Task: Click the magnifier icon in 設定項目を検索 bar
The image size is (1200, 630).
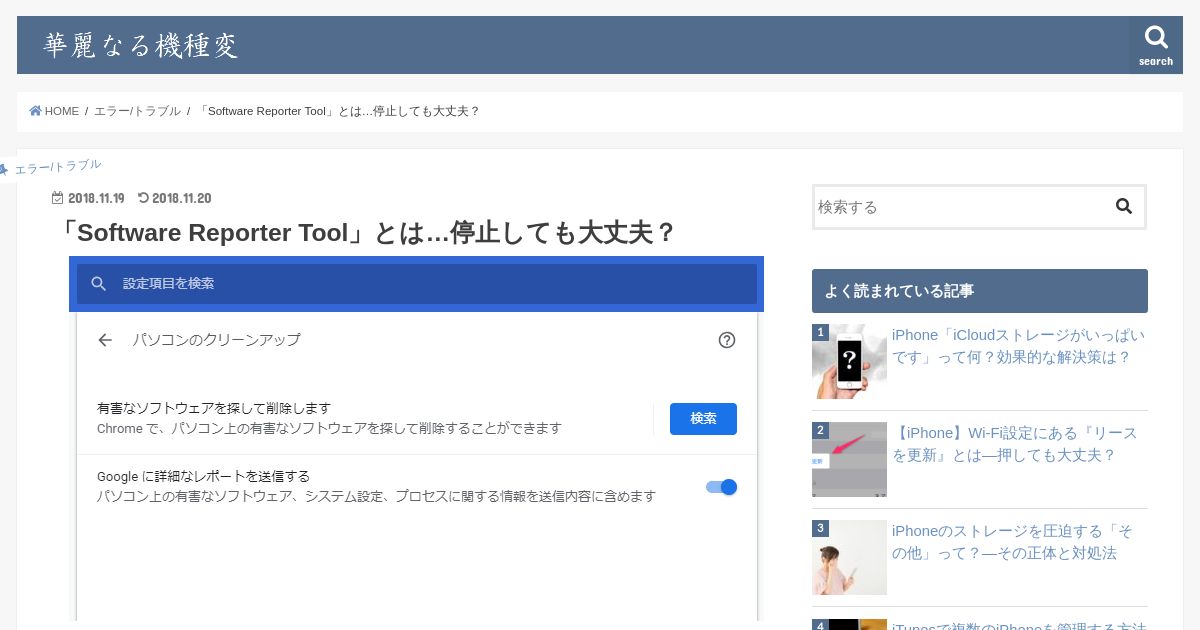Action: tap(98, 284)
